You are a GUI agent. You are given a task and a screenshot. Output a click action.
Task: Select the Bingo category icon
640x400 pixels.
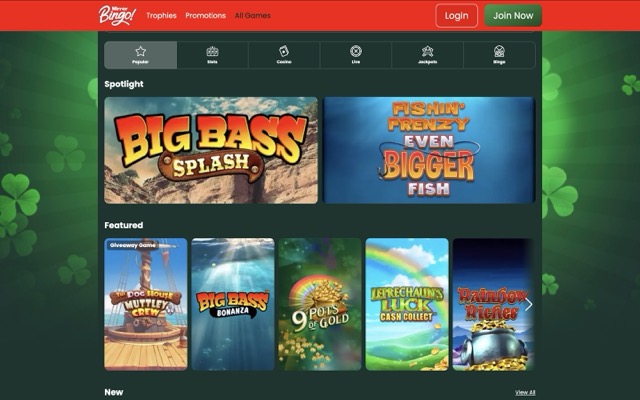click(499, 55)
